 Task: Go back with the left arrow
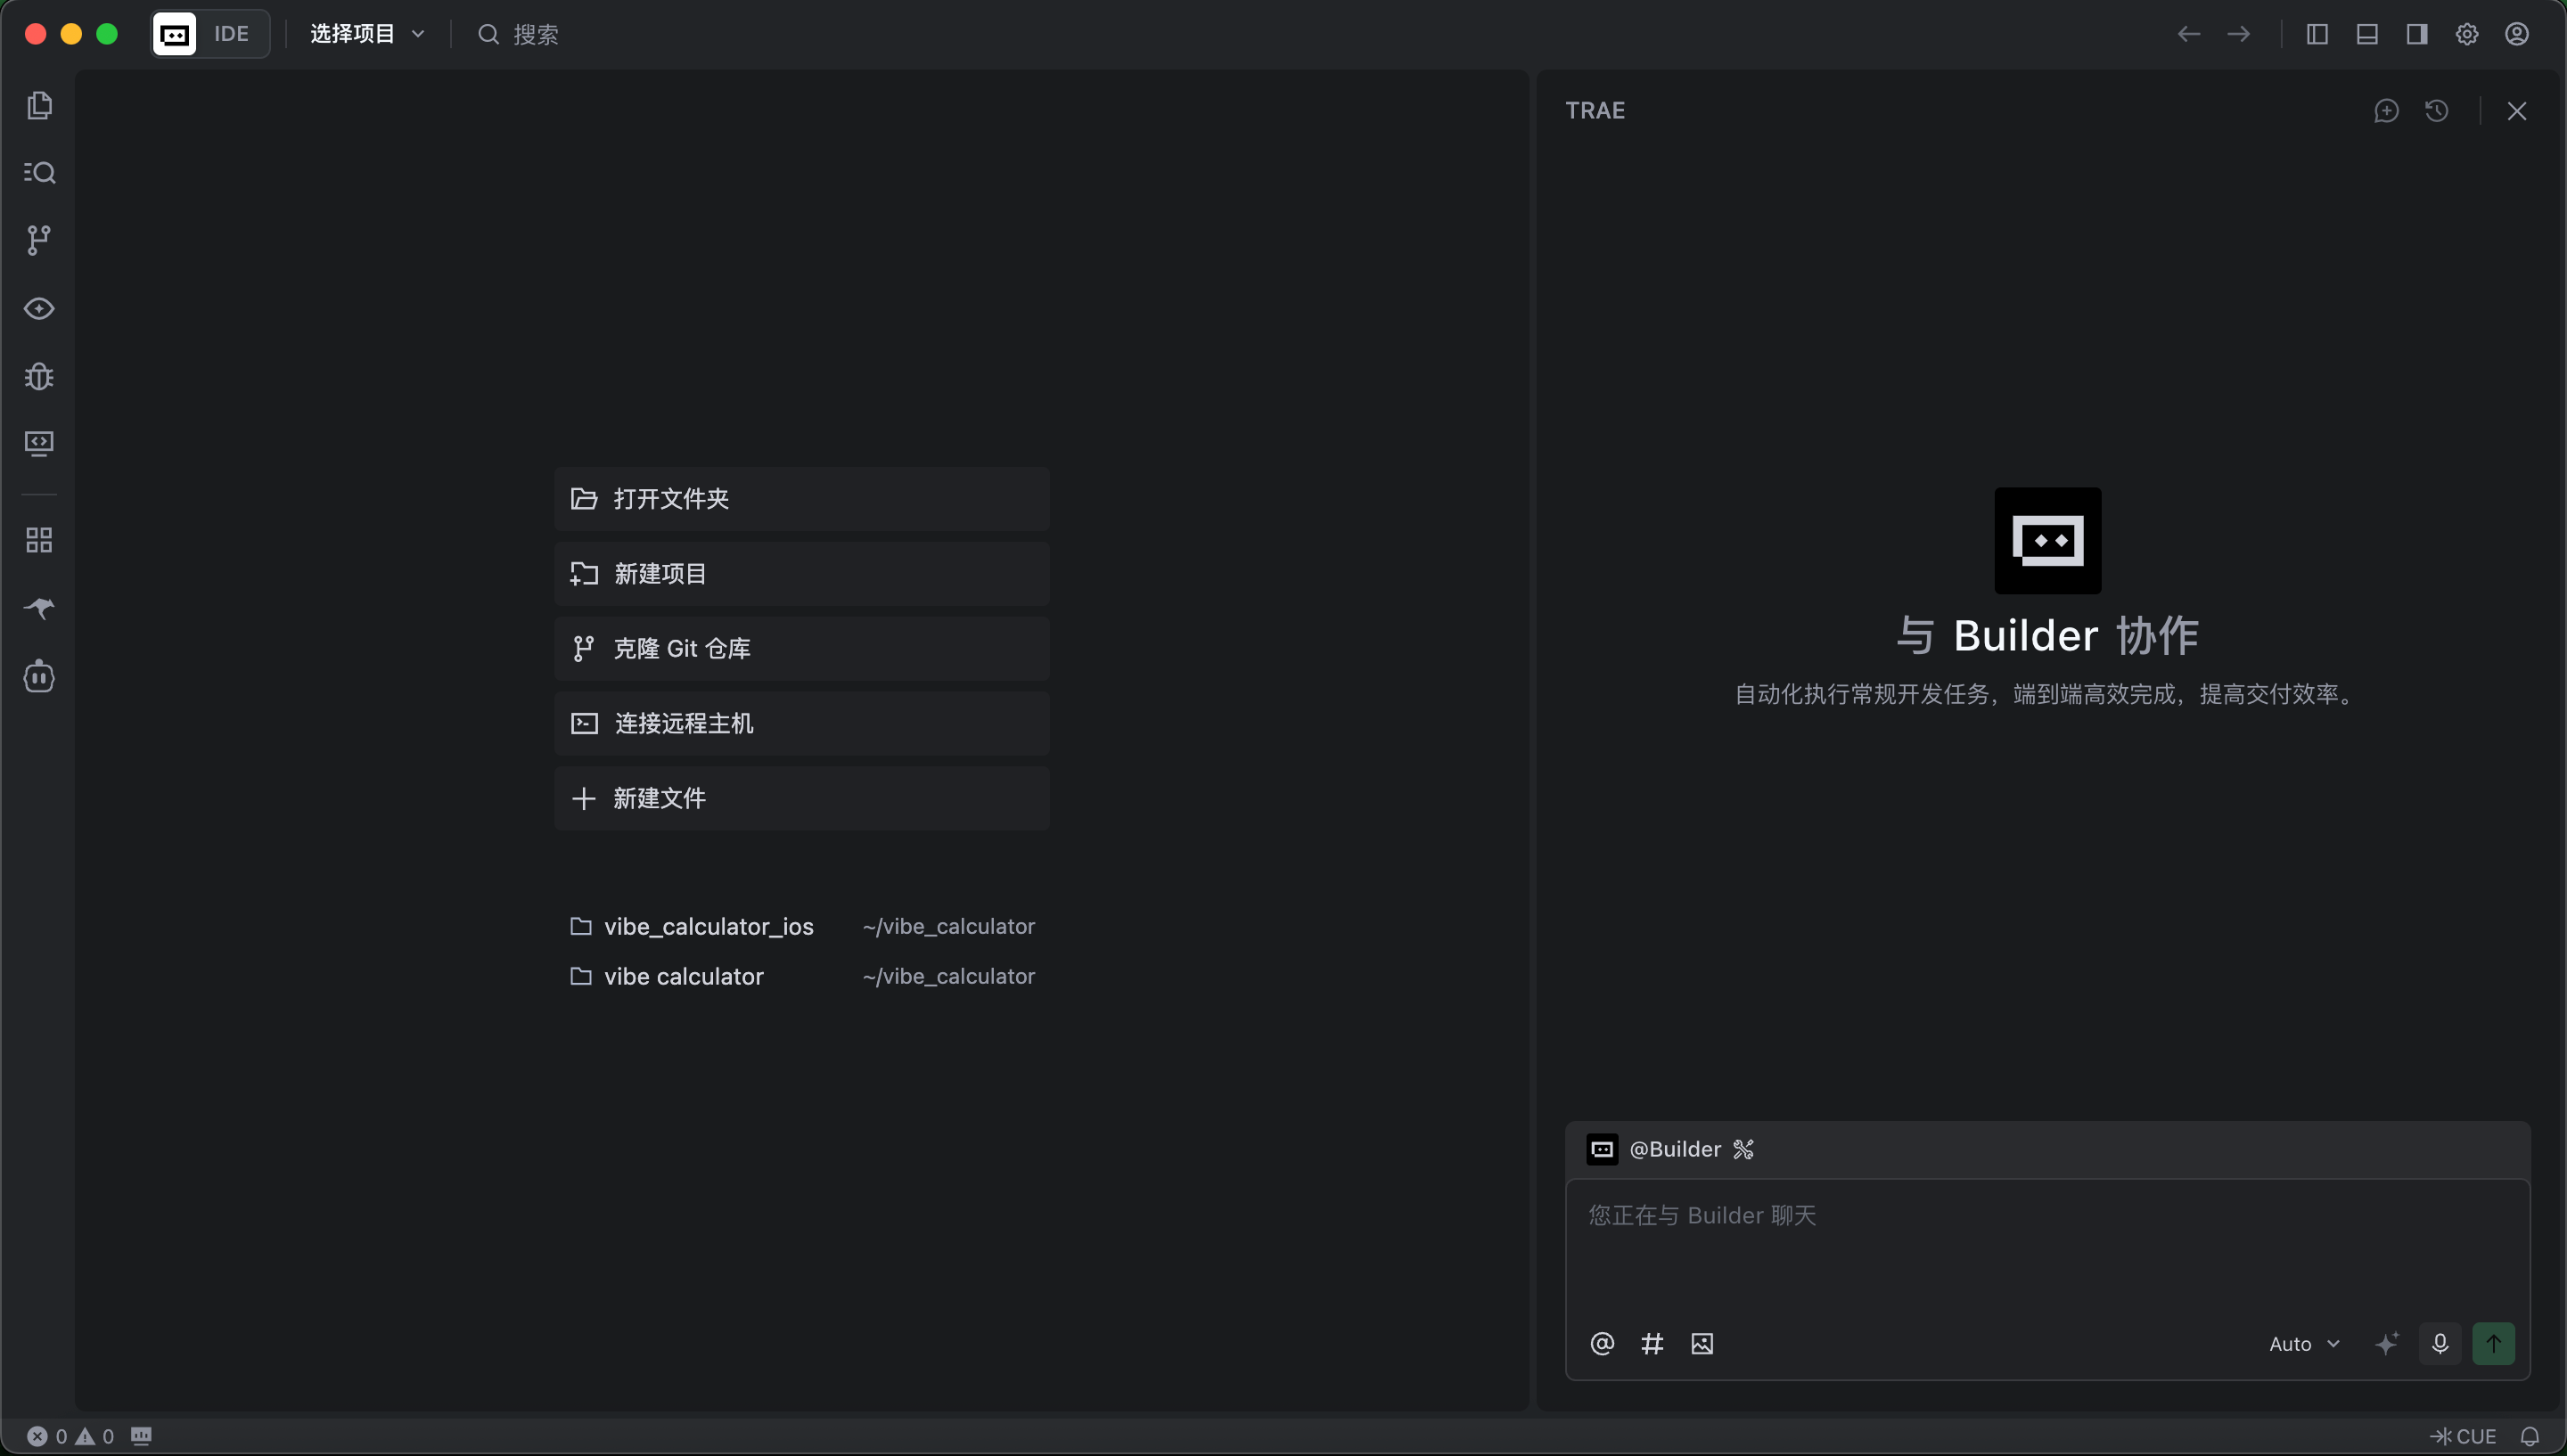(2189, 34)
